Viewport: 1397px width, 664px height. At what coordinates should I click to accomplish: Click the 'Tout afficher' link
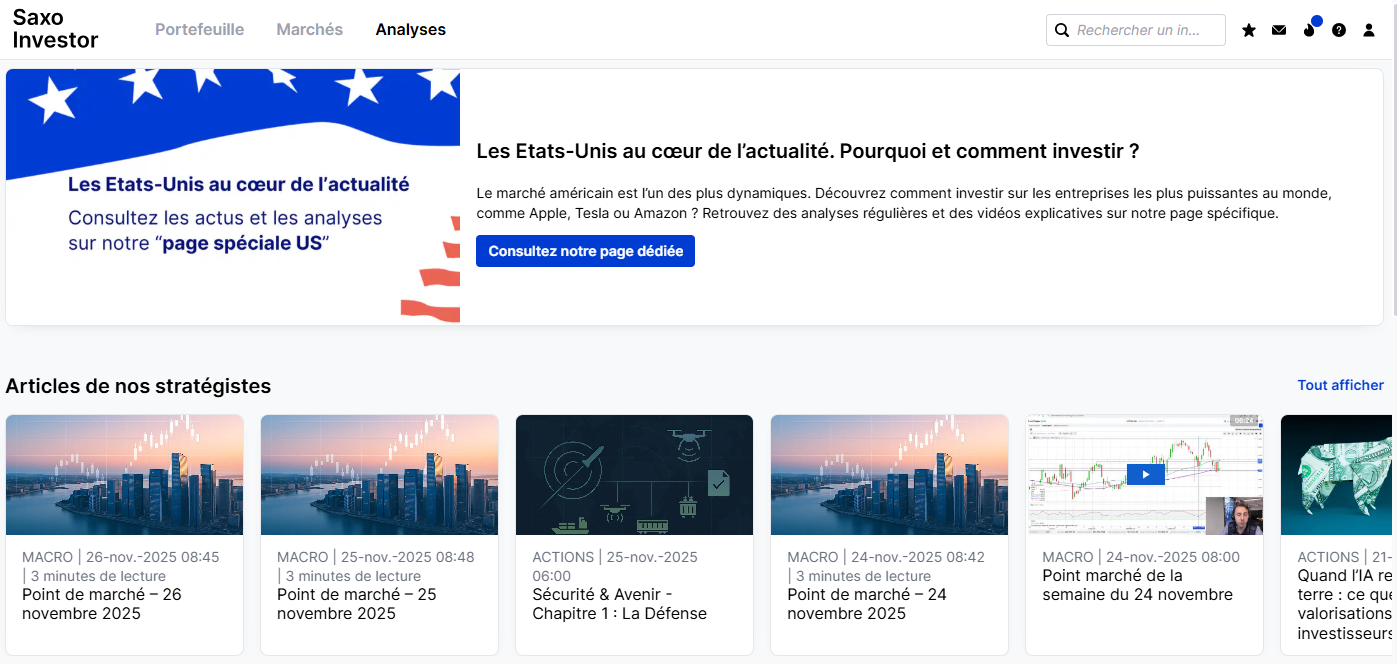point(1340,385)
